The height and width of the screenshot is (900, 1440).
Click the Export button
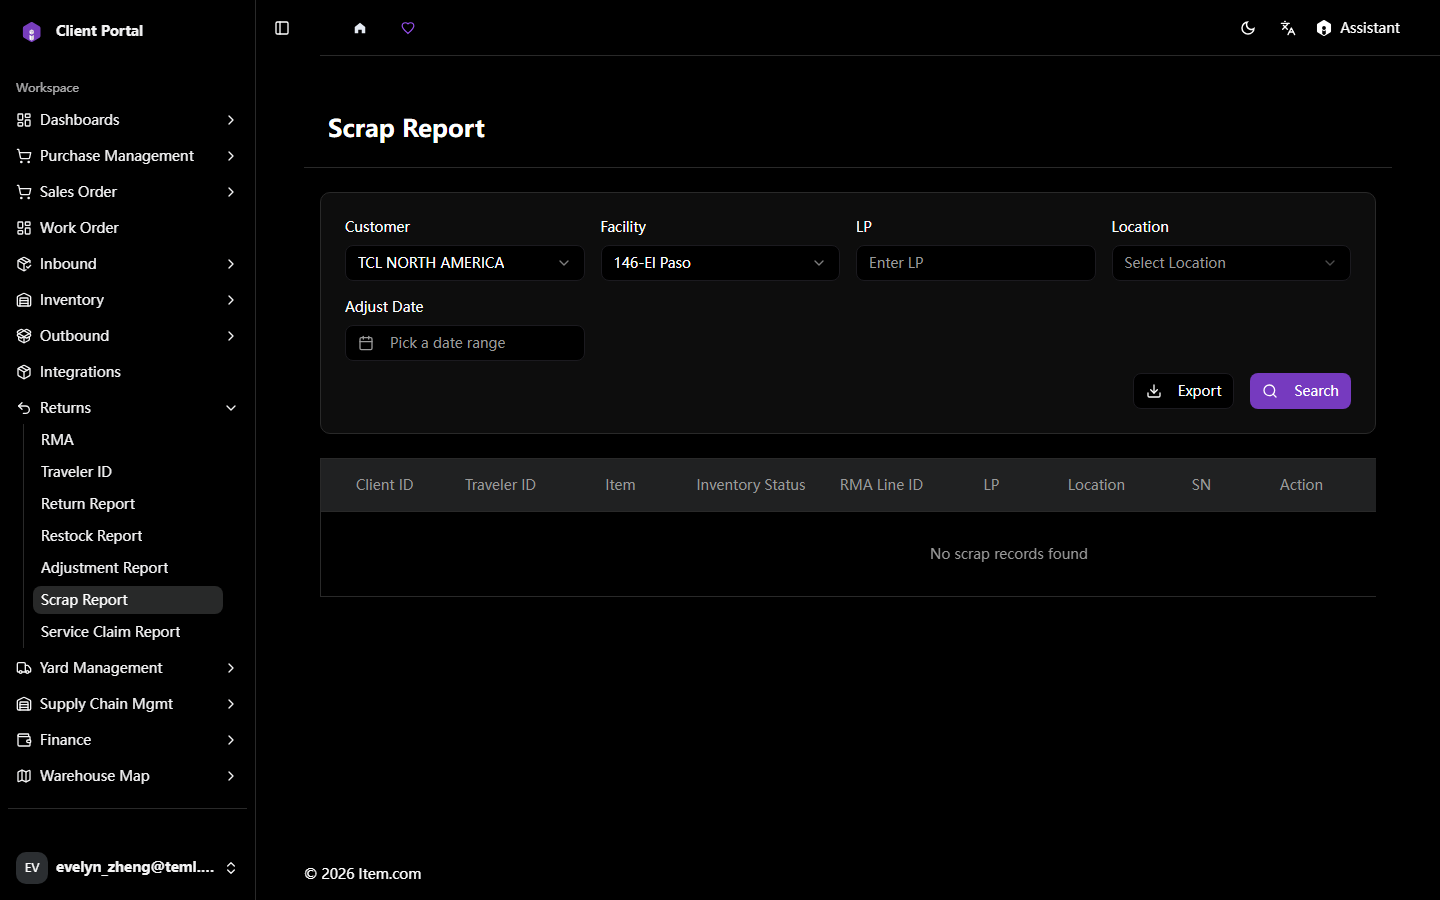(x=1183, y=391)
